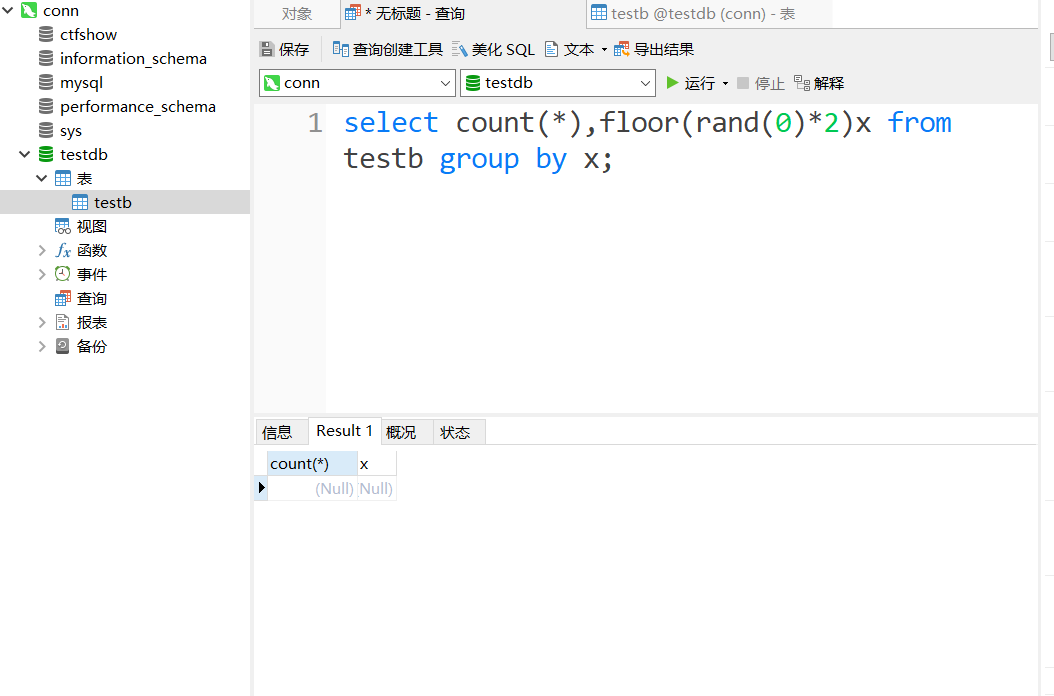
Task: Switch to the Info (信息) tab
Action: coord(277,432)
